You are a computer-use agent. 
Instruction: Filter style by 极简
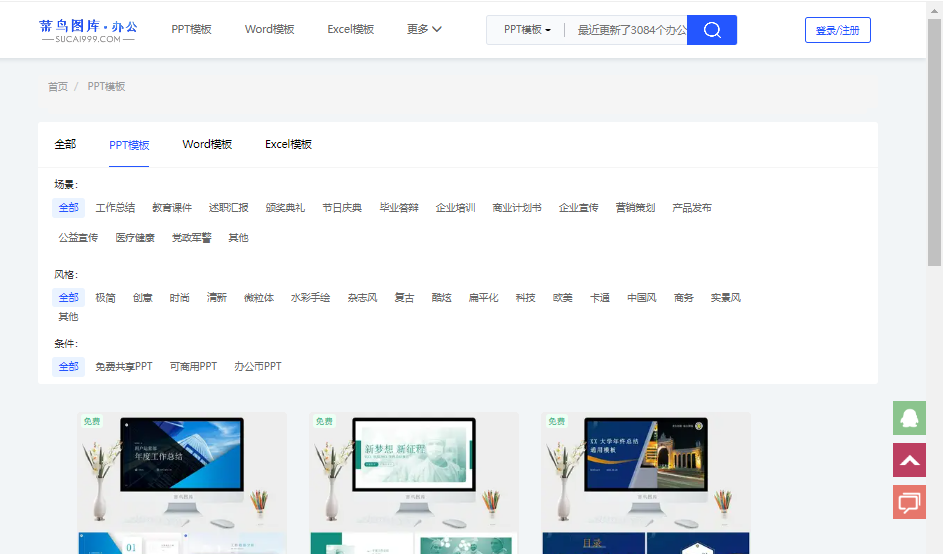105,298
